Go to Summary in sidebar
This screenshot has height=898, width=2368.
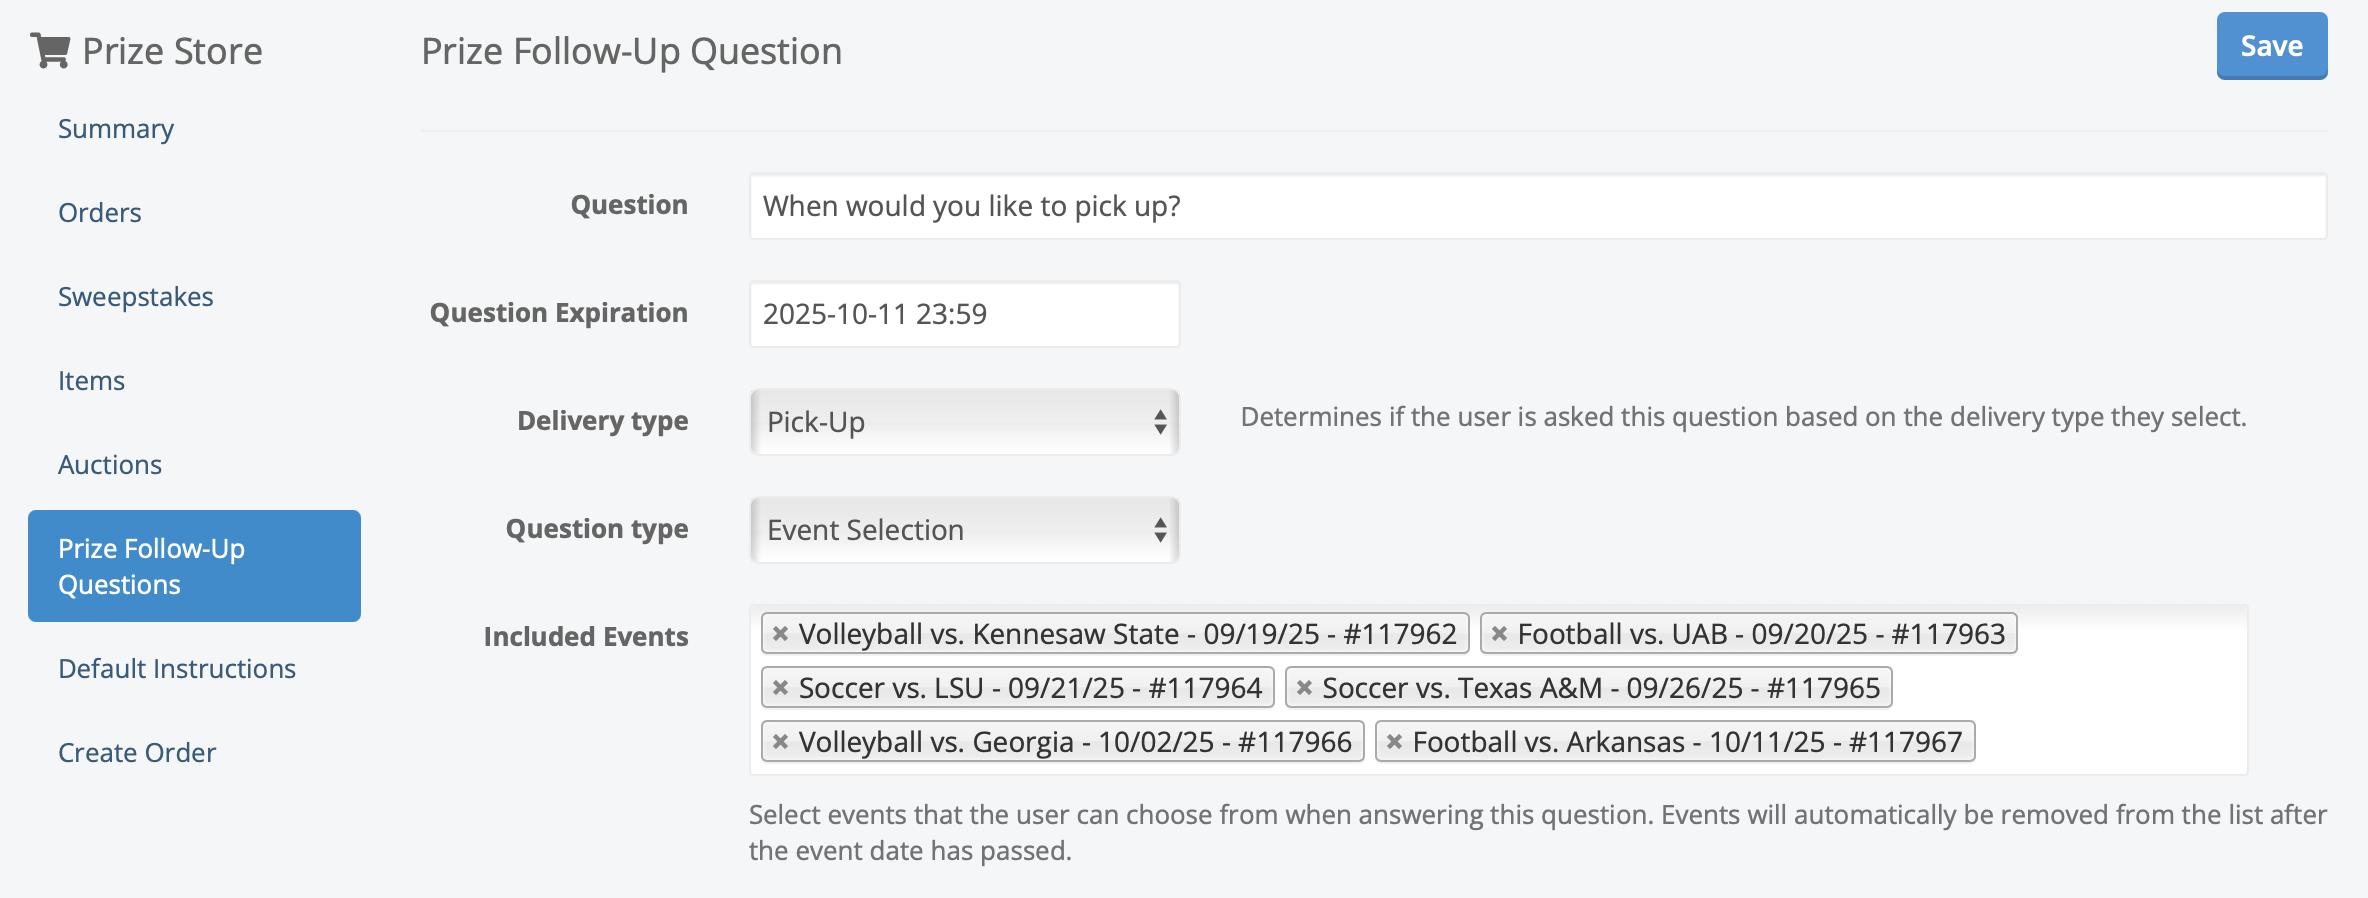coord(116,129)
